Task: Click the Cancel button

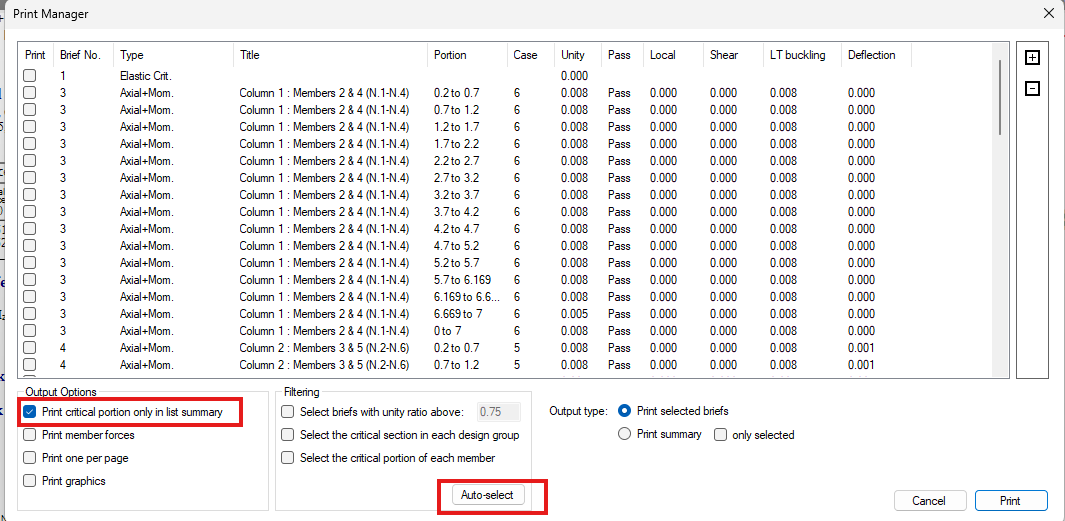Action: 928,500
